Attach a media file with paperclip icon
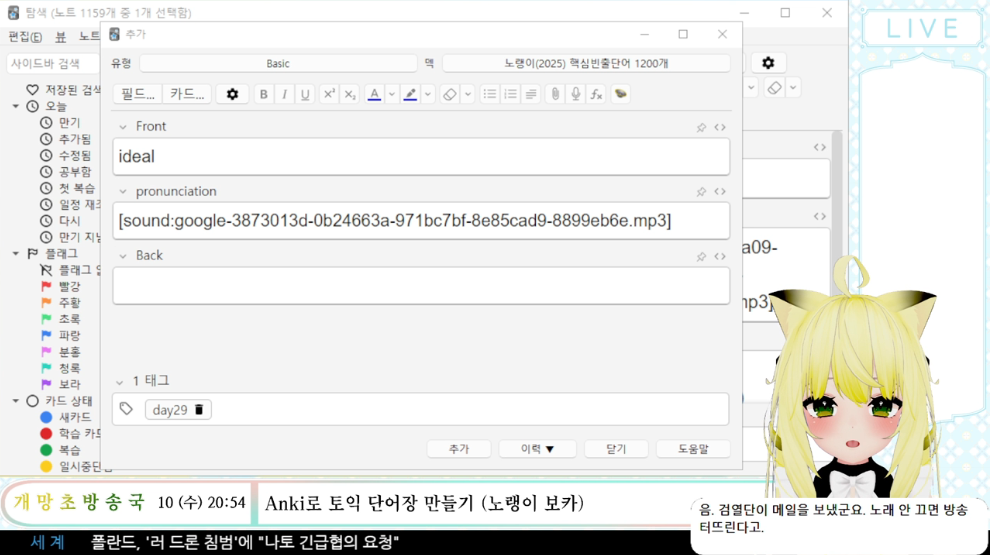The width and height of the screenshot is (990, 555). (555, 94)
